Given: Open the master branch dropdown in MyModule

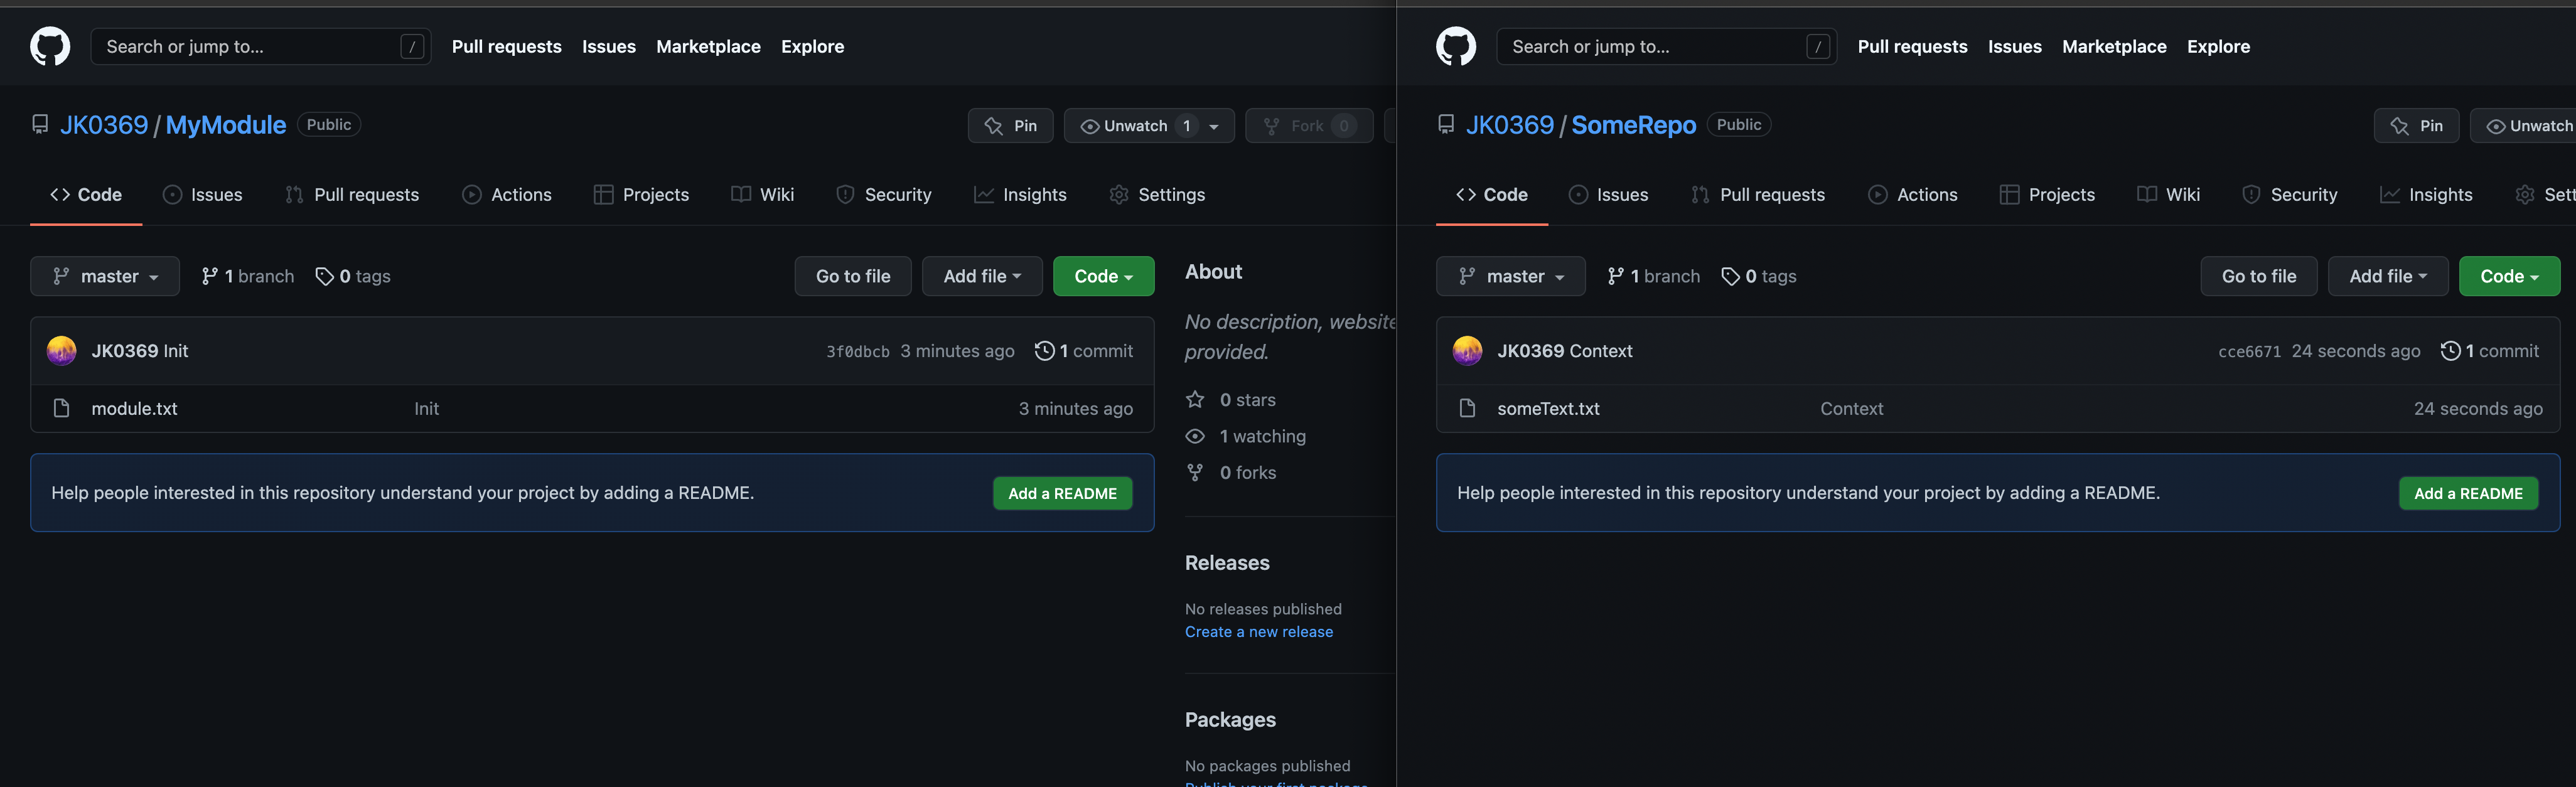Looking at the screenshot, I should 105,276.
